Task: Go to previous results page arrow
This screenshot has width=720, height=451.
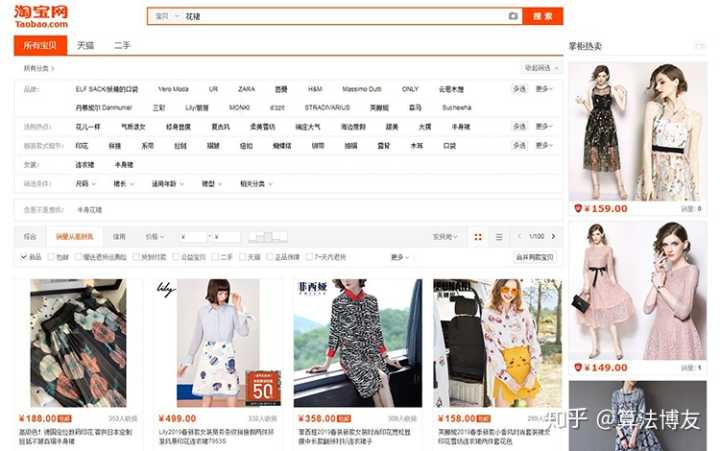Action: 521,237
